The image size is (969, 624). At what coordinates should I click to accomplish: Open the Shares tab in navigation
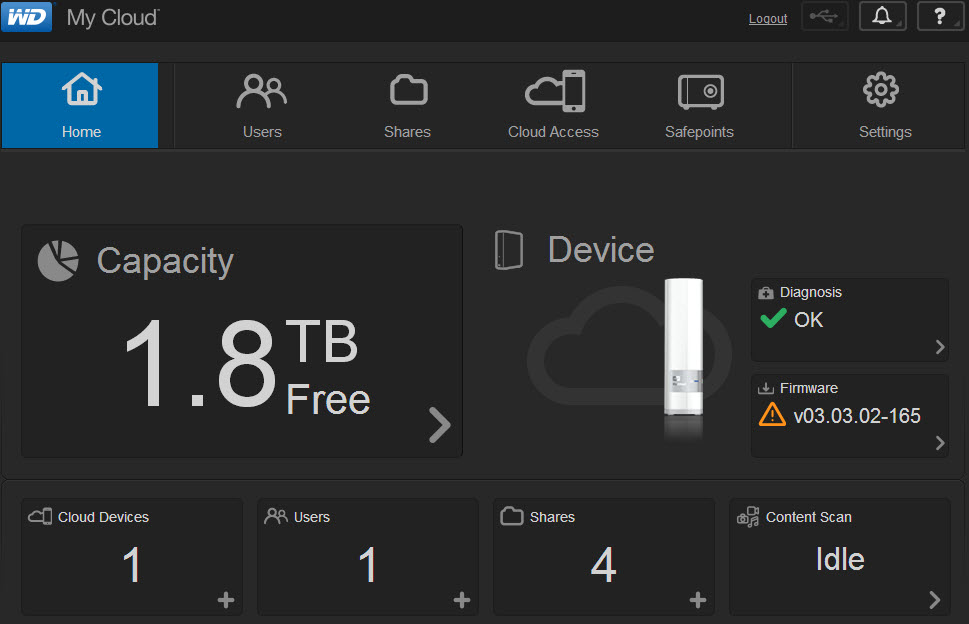(x=407, y=105)
